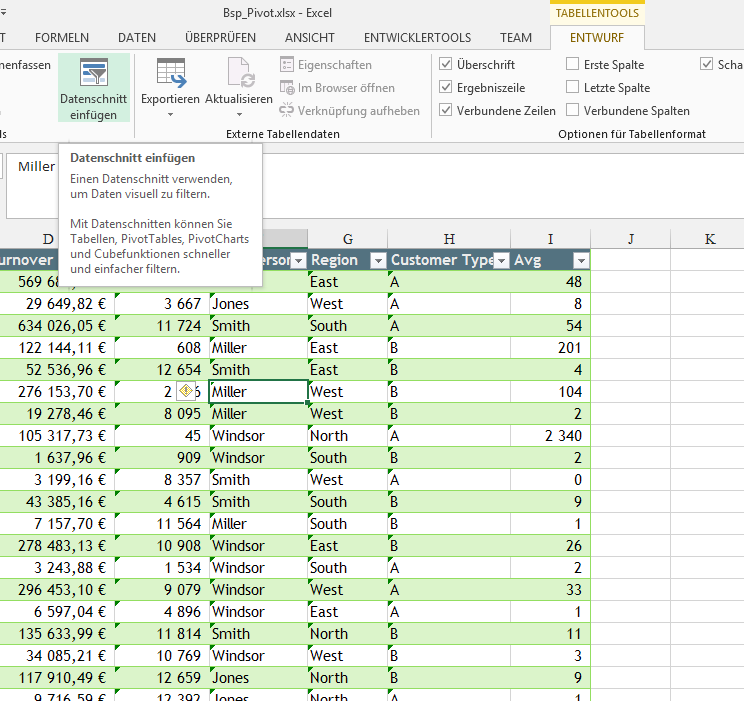This screenshot has height=701, width=744.
Task: Expand the Avg column filter arrow
Action: [579, 261]
